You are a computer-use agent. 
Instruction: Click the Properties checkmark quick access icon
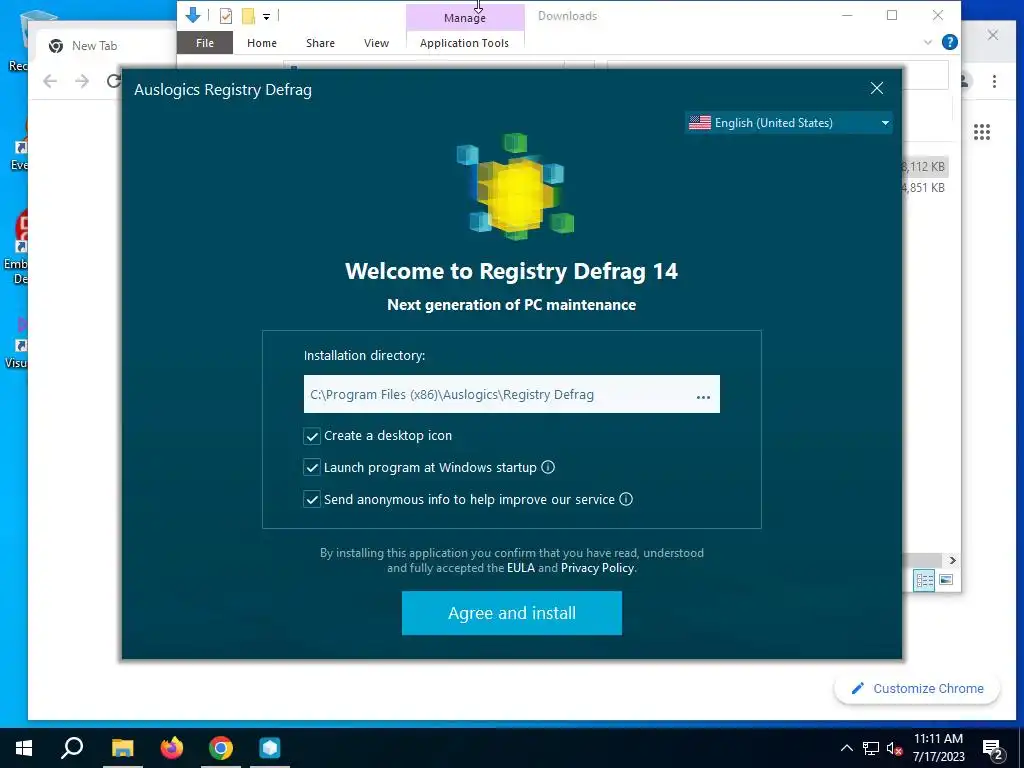(x=226, y=16)
